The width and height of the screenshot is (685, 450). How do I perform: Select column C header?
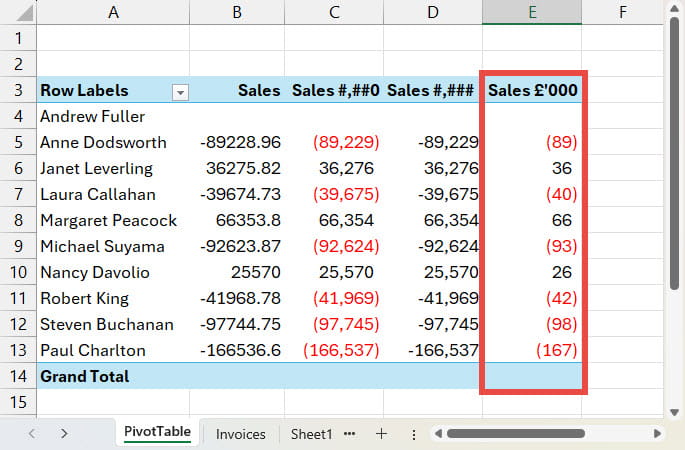pyautogui.click(x=334, y=12)
